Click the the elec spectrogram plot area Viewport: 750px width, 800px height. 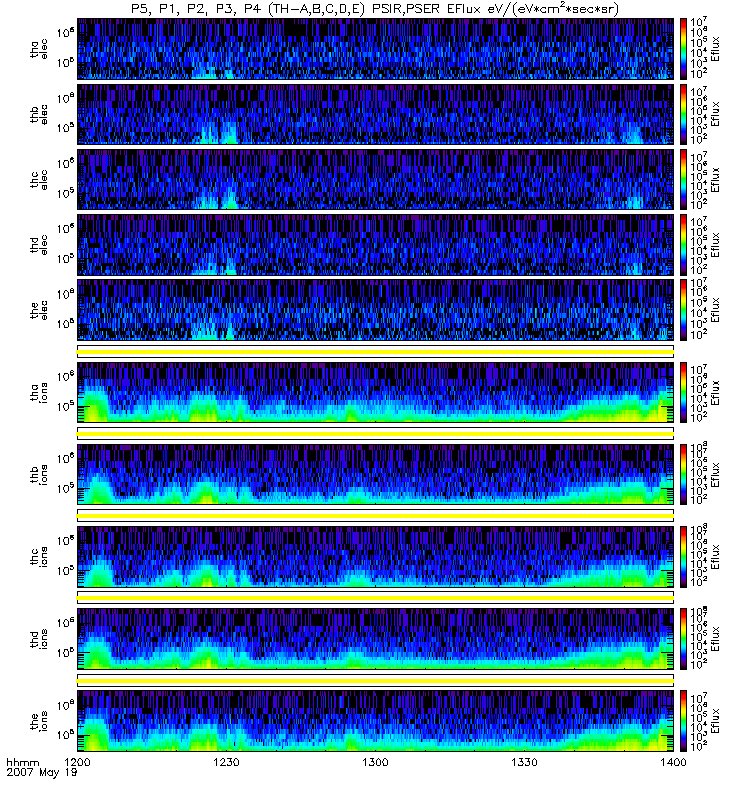pyautogui.click(x=376, y=310)
